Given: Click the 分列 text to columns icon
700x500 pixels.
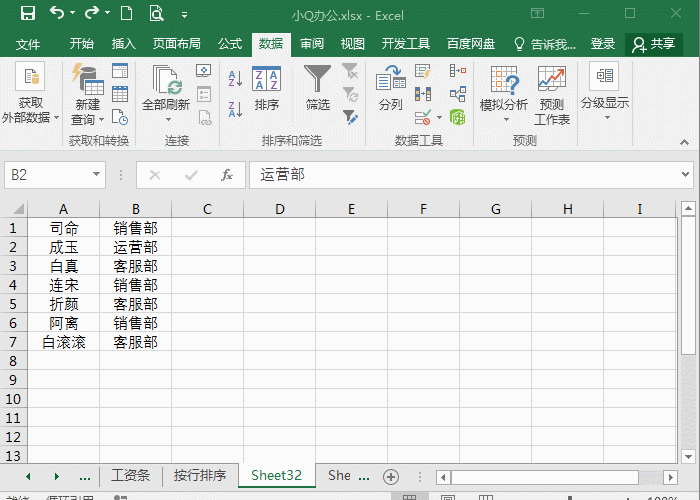Looking at the screenshot, I should click(391, 88).
